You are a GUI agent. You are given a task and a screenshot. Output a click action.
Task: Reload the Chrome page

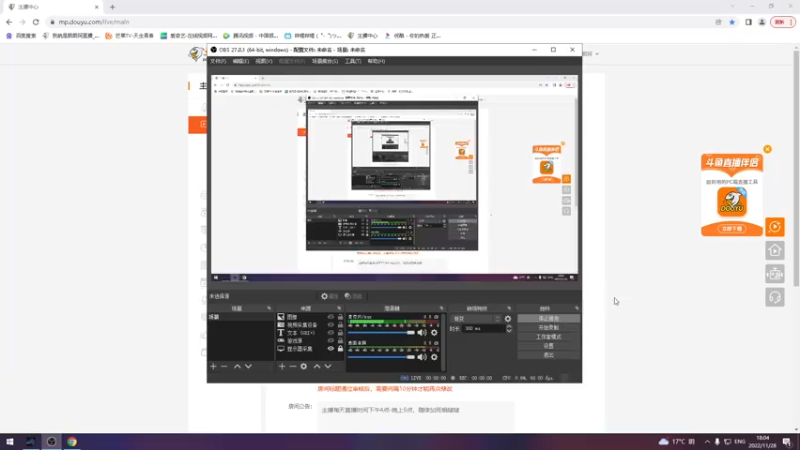[x=36, y=22]
